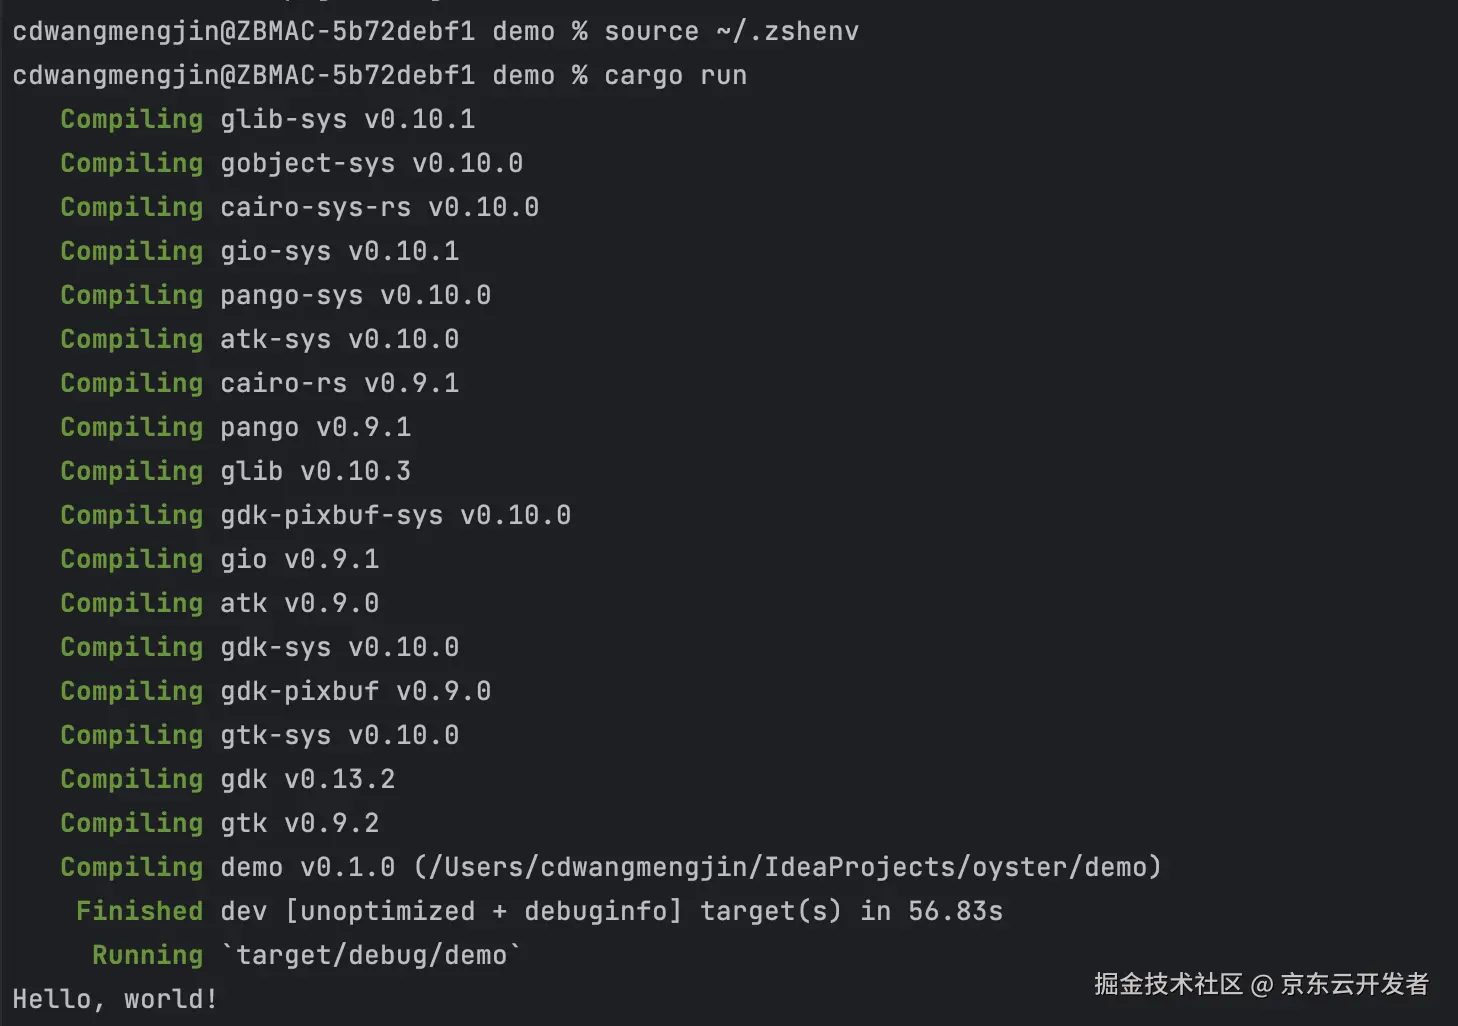Click the gdk v0.13.2 package text
Image resolution: width=1458 pixels, height=1026 pixels.
[x=307, y=779]
